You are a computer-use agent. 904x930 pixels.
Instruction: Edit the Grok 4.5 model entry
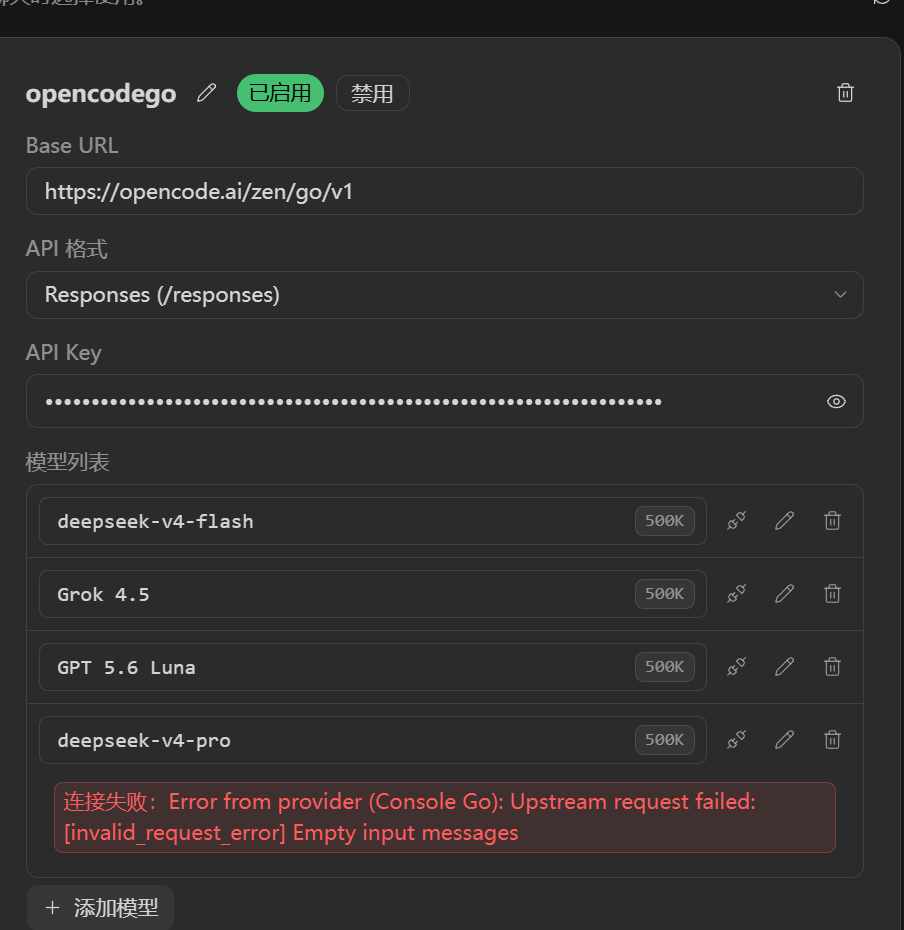pos(784,594)
